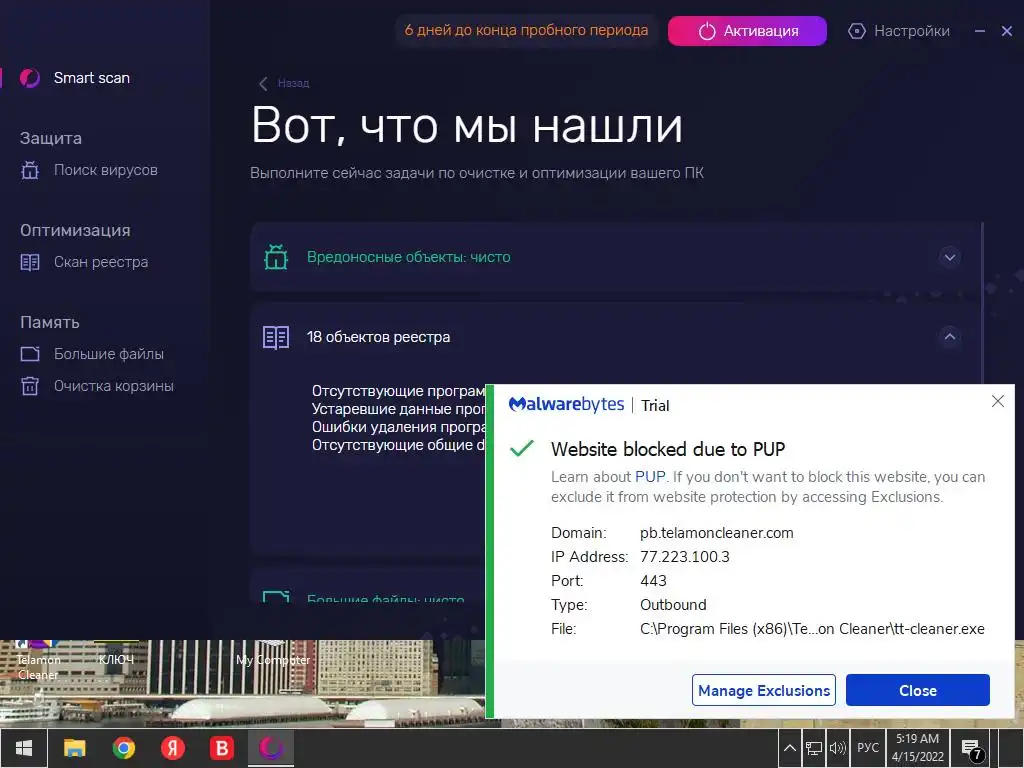
Task: Launch Yandex browser from the taskbar
Action: pos(173,748)
